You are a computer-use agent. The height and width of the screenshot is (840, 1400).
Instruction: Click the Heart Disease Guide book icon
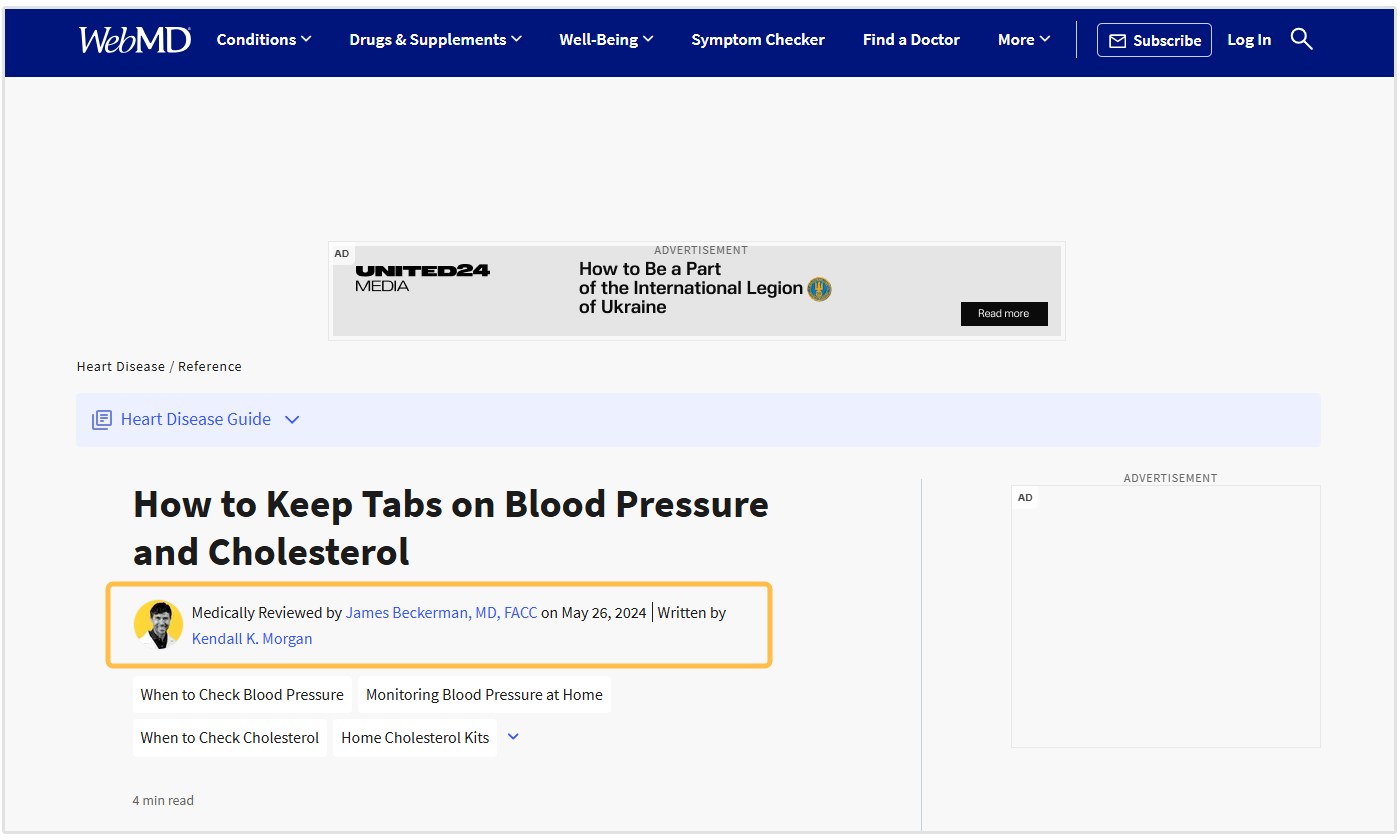pos(102,420)
